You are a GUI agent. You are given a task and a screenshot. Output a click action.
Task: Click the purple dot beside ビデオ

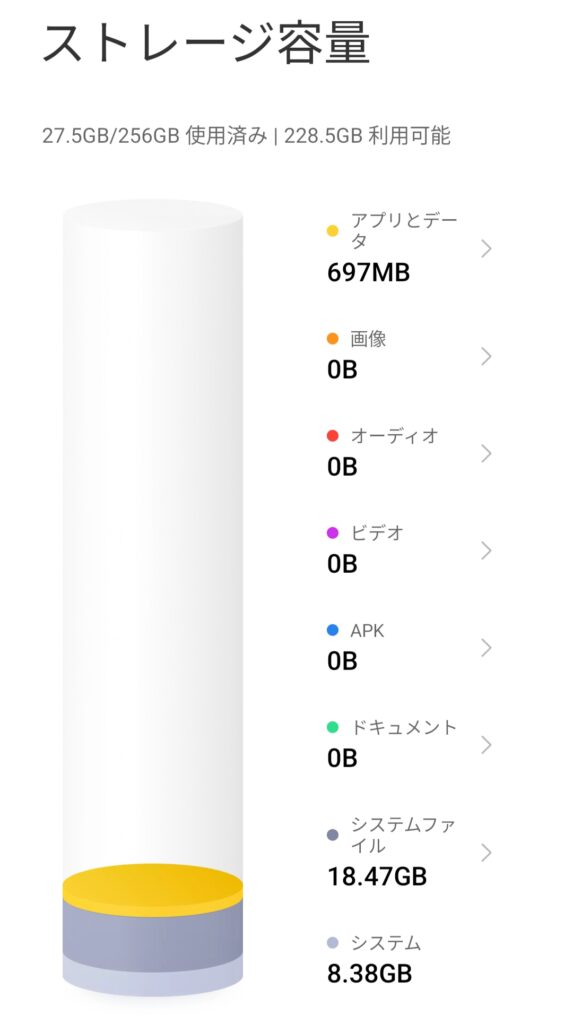333,533
